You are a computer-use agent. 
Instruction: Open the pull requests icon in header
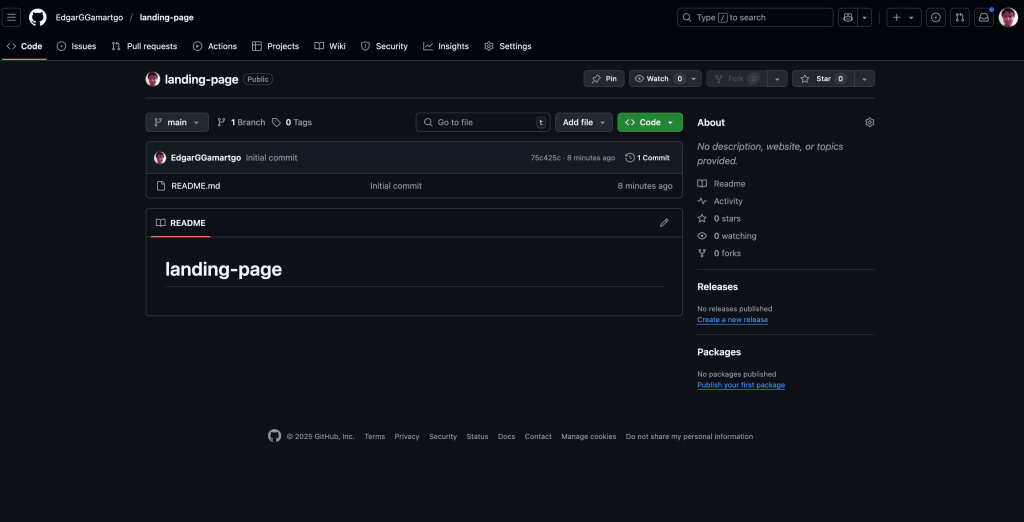(959, 17)
